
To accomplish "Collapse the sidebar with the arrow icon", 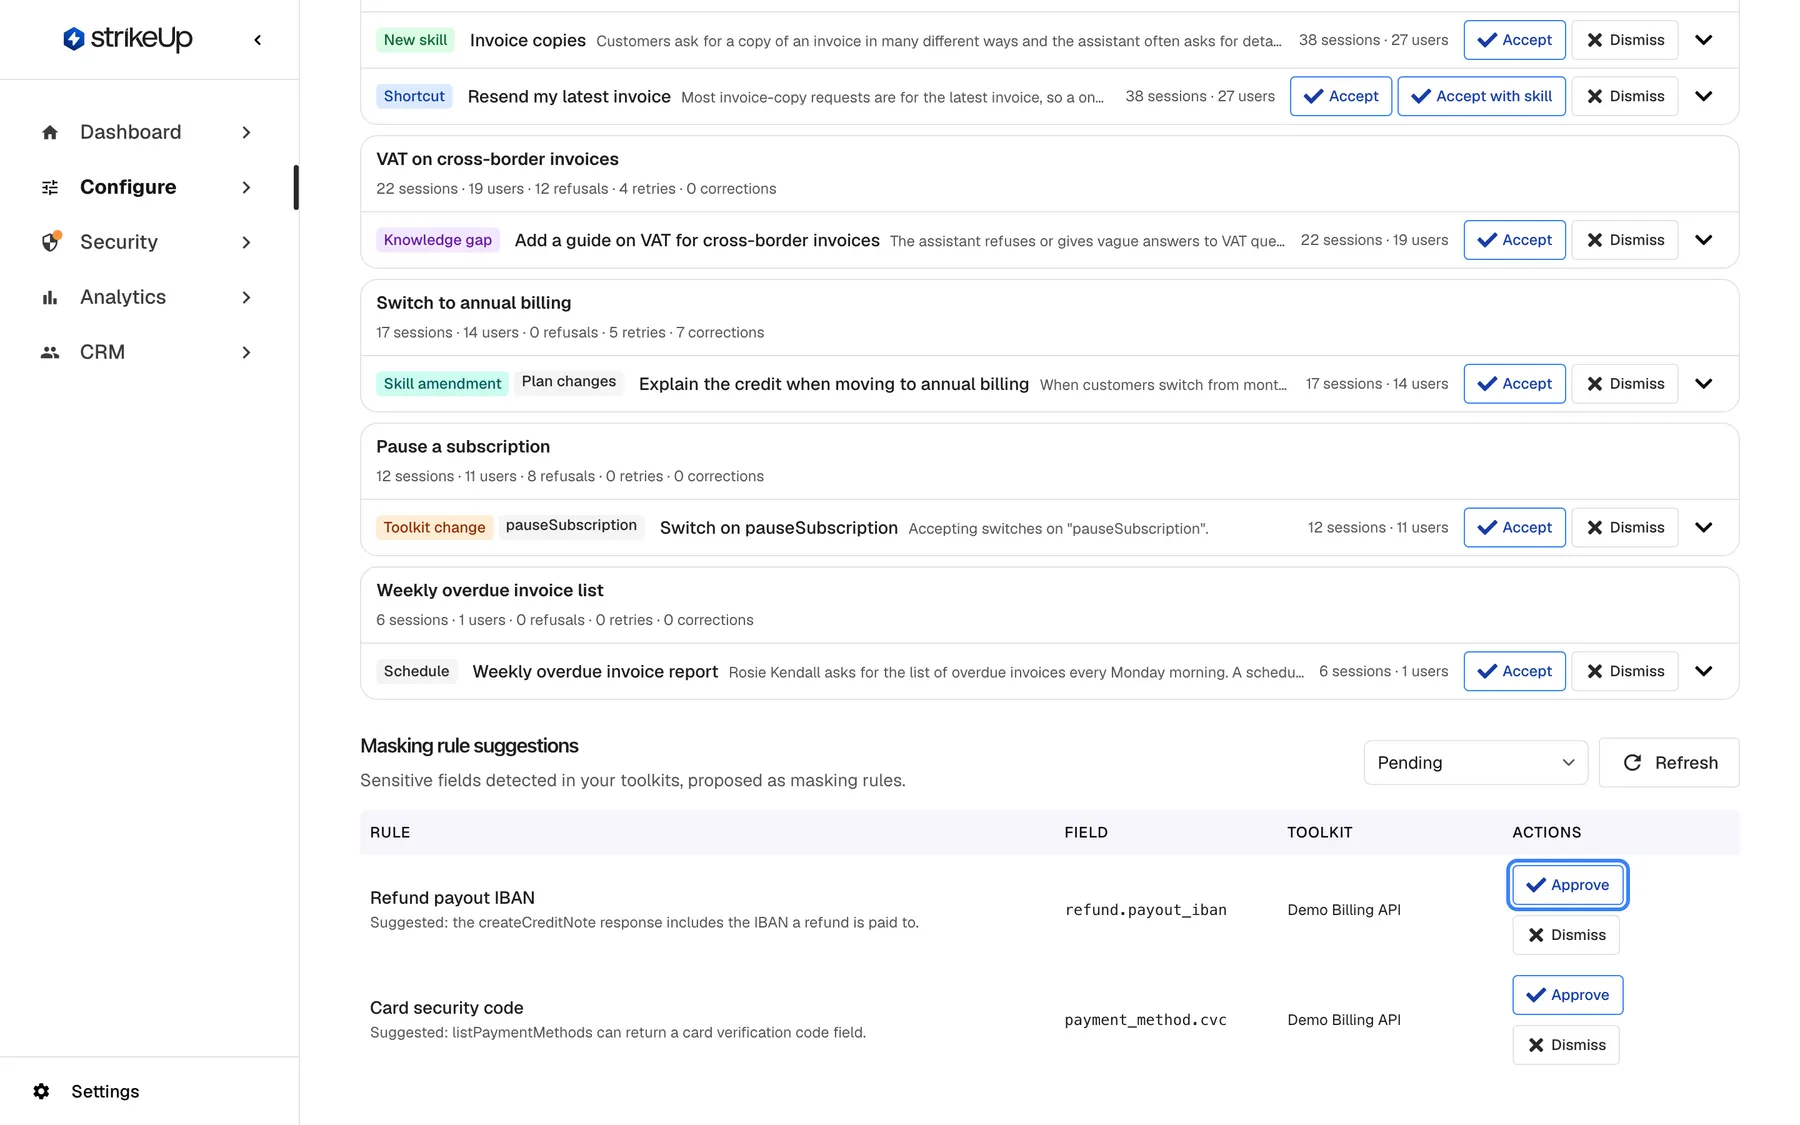I will coord(258,40).
